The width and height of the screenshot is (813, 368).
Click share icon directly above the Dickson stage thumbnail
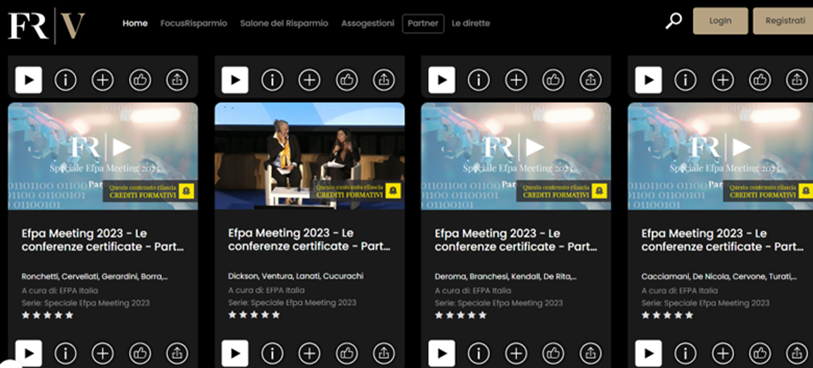[x=384, y=80]
